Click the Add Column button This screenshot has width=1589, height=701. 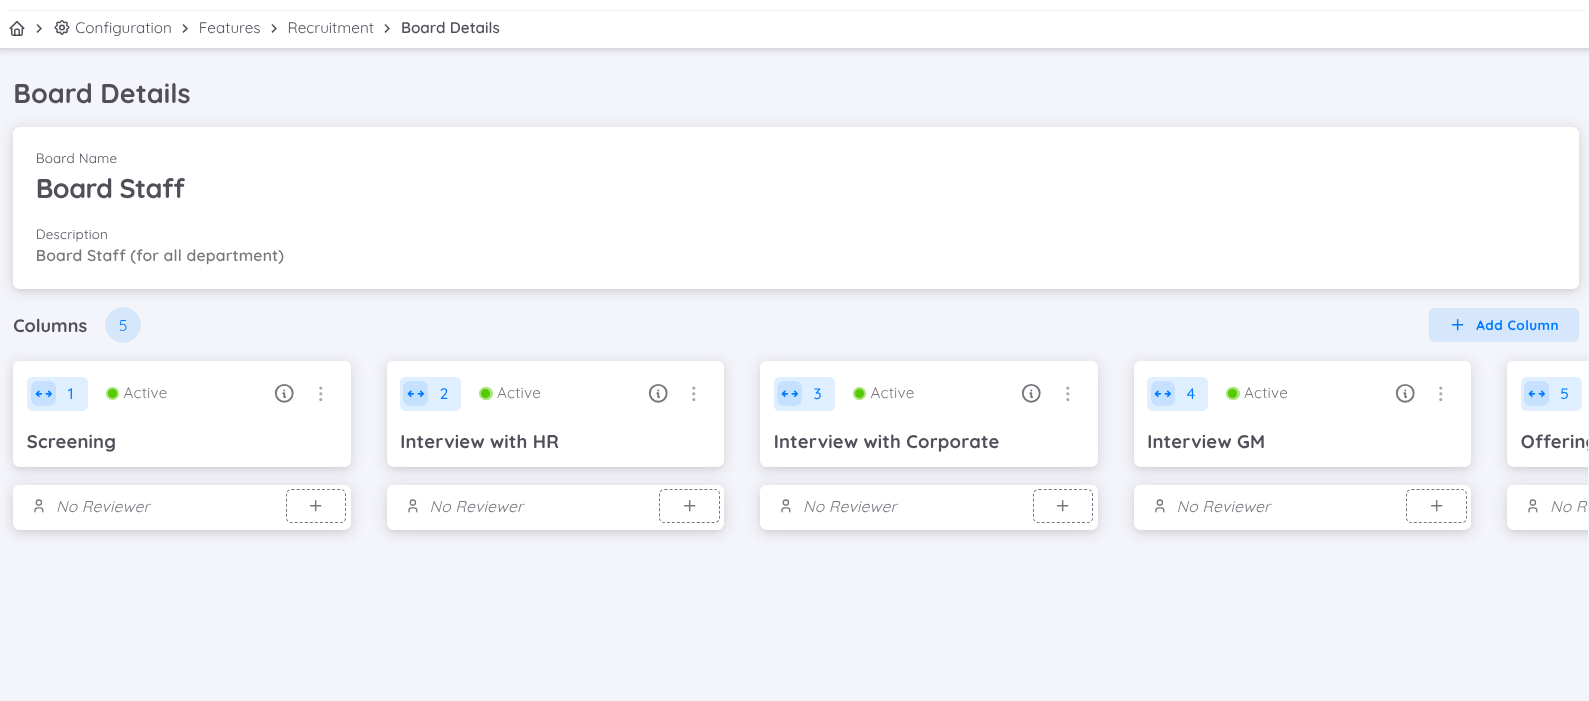[x=1503, y=325]
